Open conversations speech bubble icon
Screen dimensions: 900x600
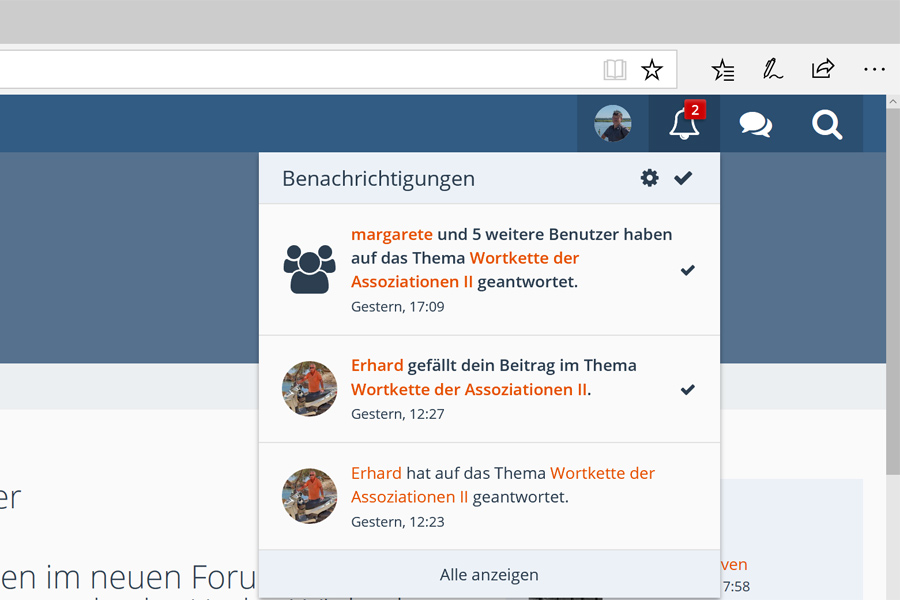click(755, 125)
